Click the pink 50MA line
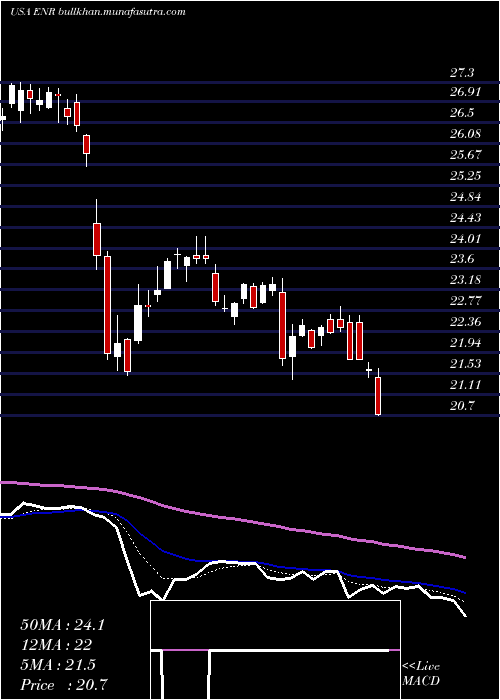This screenshot has height=700, width=500. (232, 518)
